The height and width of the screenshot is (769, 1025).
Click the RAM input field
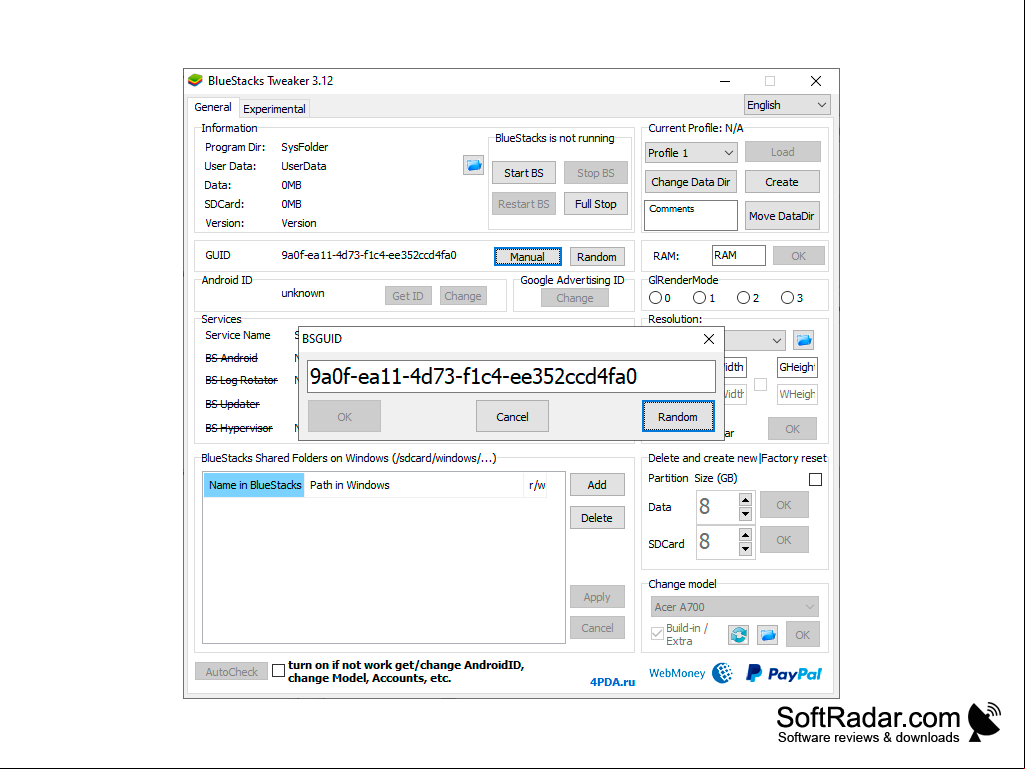tap(739, 255)
